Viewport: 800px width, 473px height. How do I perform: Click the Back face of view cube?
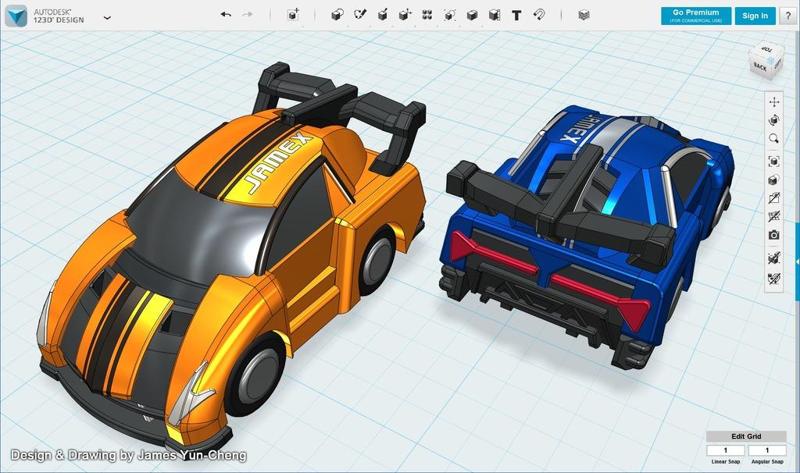tap(760, 67)
